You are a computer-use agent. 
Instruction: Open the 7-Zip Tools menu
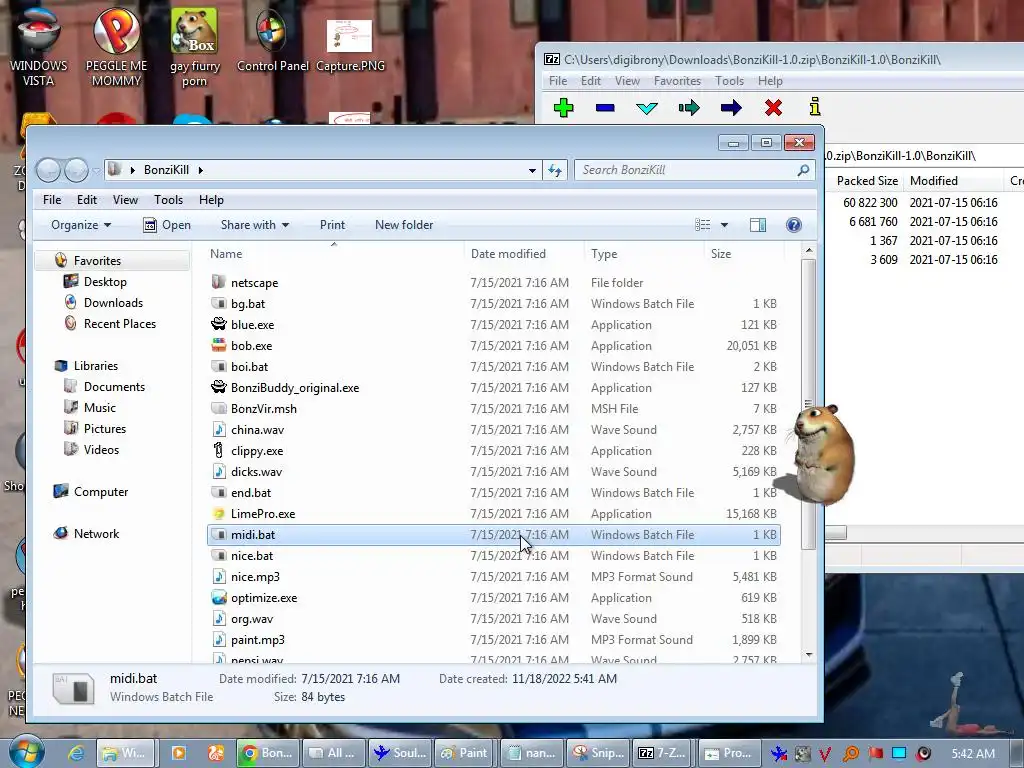pos(729,81)
